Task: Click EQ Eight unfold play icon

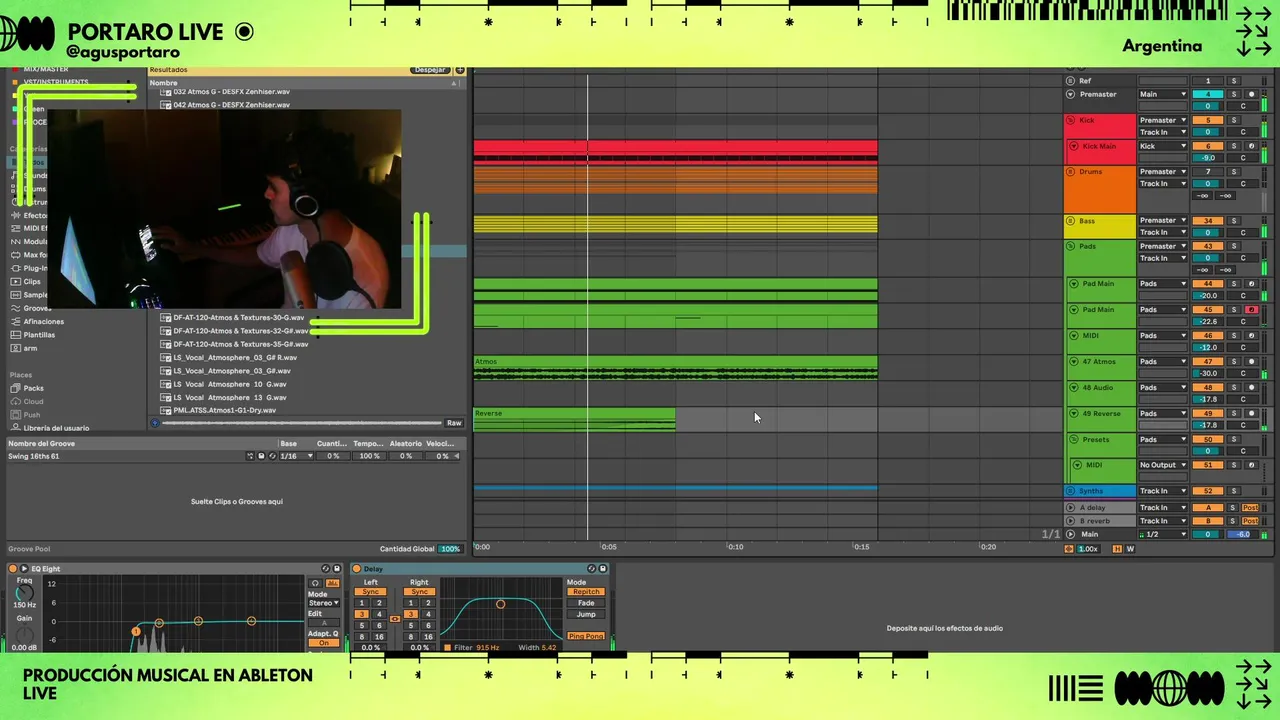Action: [25, 569]
